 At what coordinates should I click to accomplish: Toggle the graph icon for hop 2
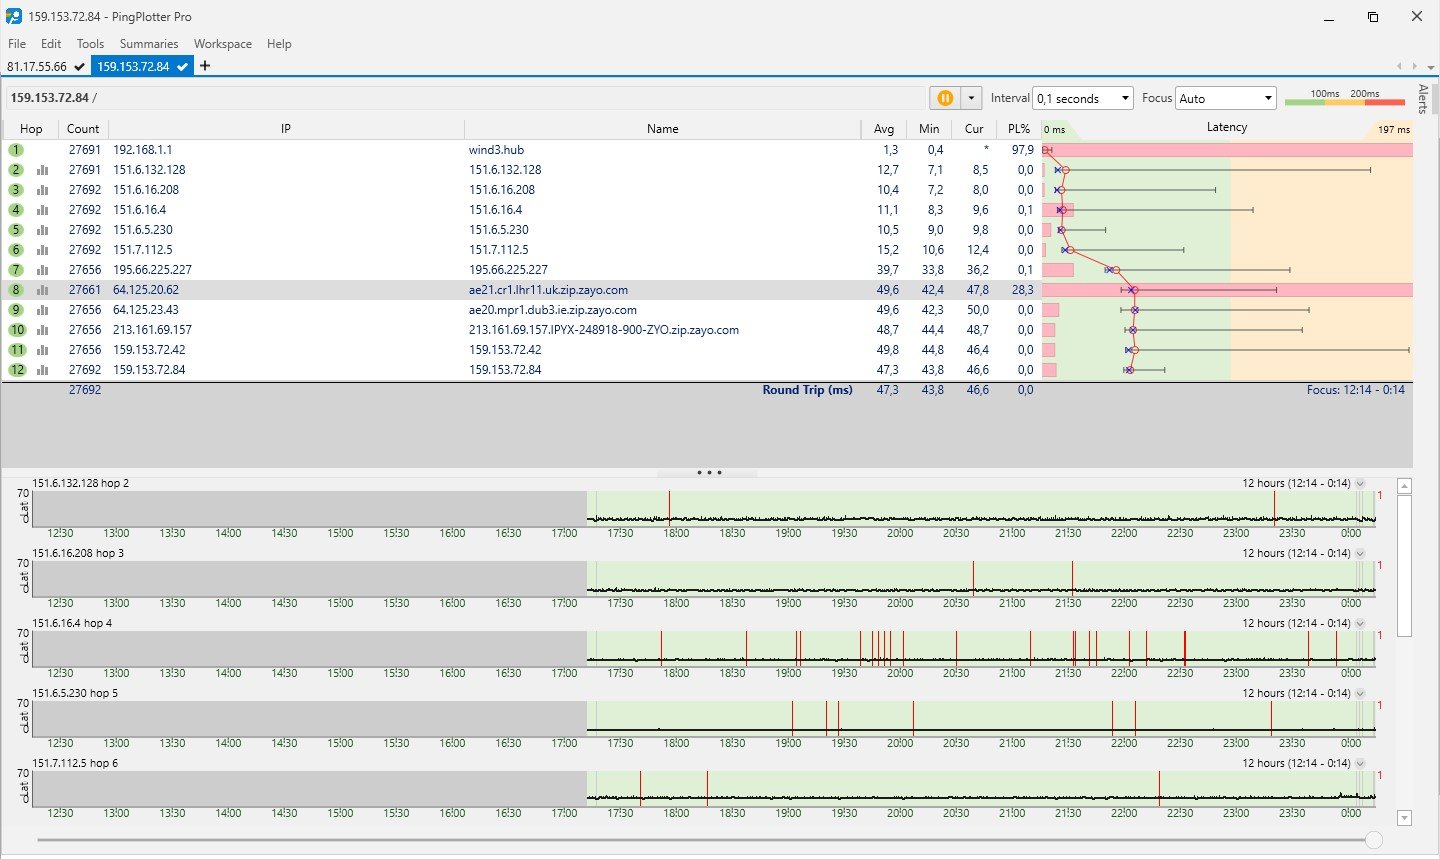(x=43, y=170)
